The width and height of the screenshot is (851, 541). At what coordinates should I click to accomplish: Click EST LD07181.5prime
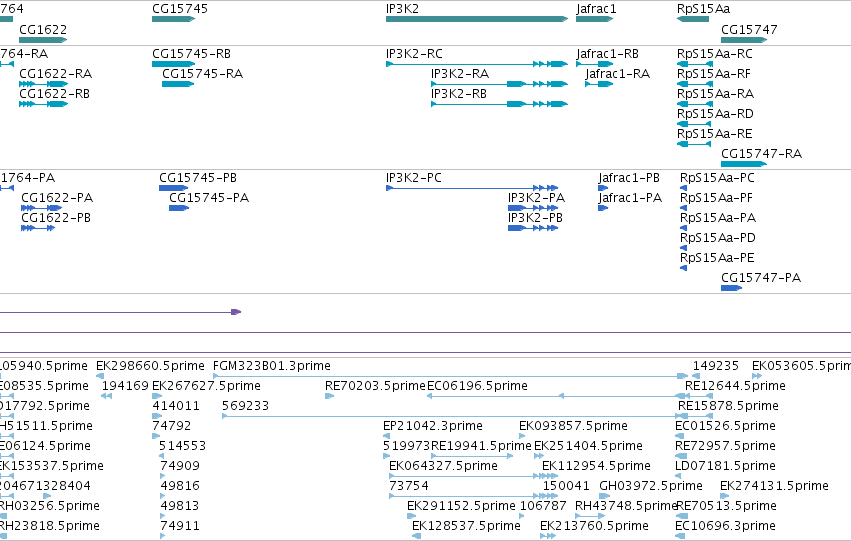click(x=725, y=467)
